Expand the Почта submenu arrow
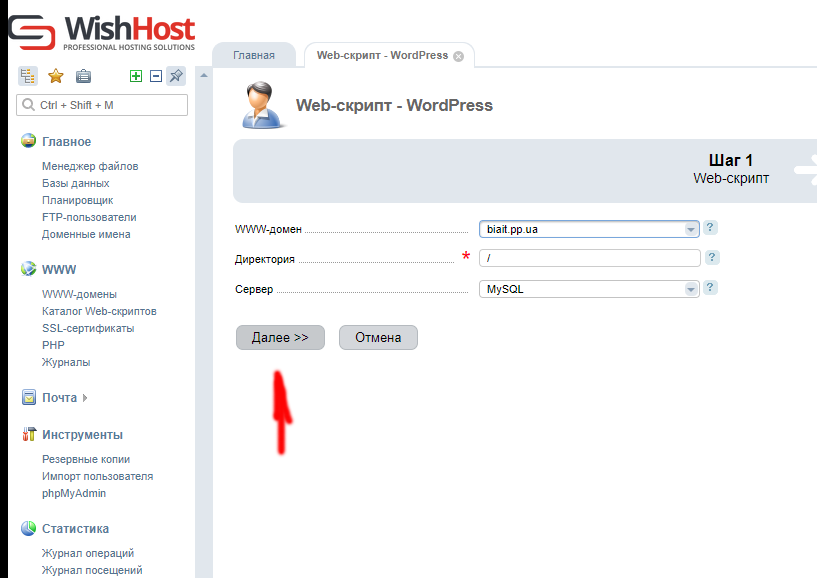Screen dimensions: 817x578 click(x=85, y=398)
